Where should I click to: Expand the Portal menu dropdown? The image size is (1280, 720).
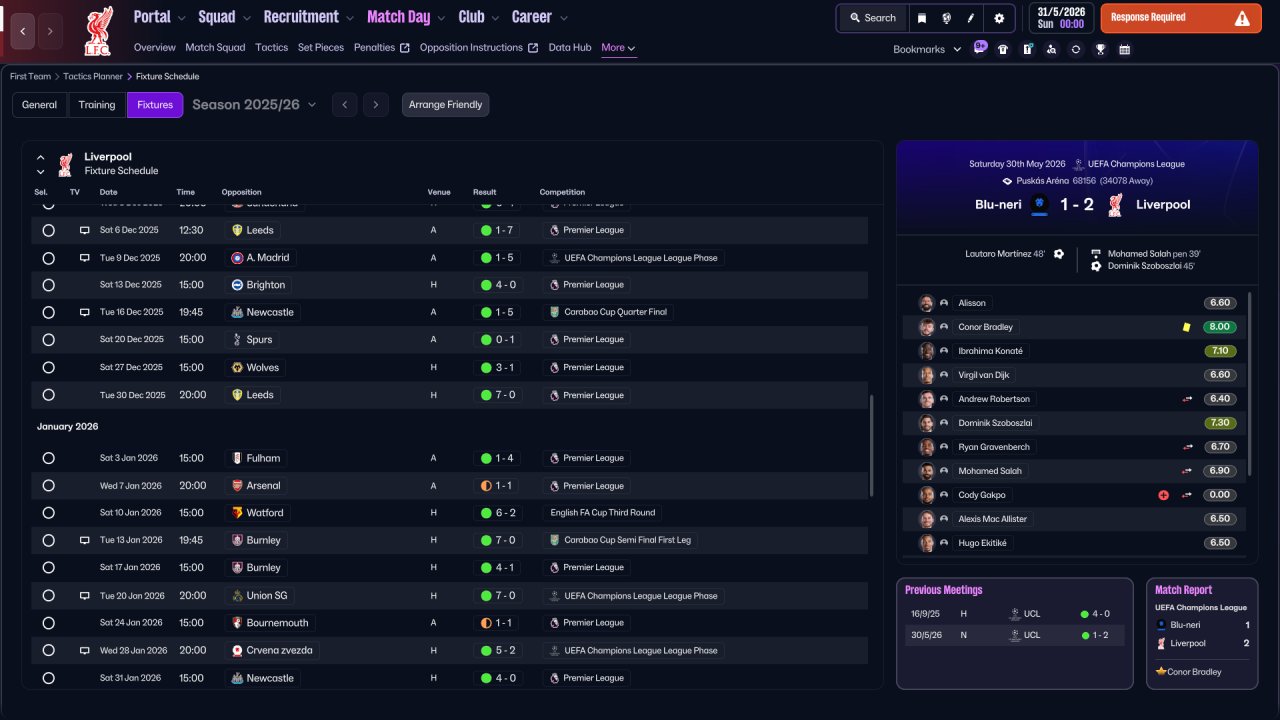point(181,18)
